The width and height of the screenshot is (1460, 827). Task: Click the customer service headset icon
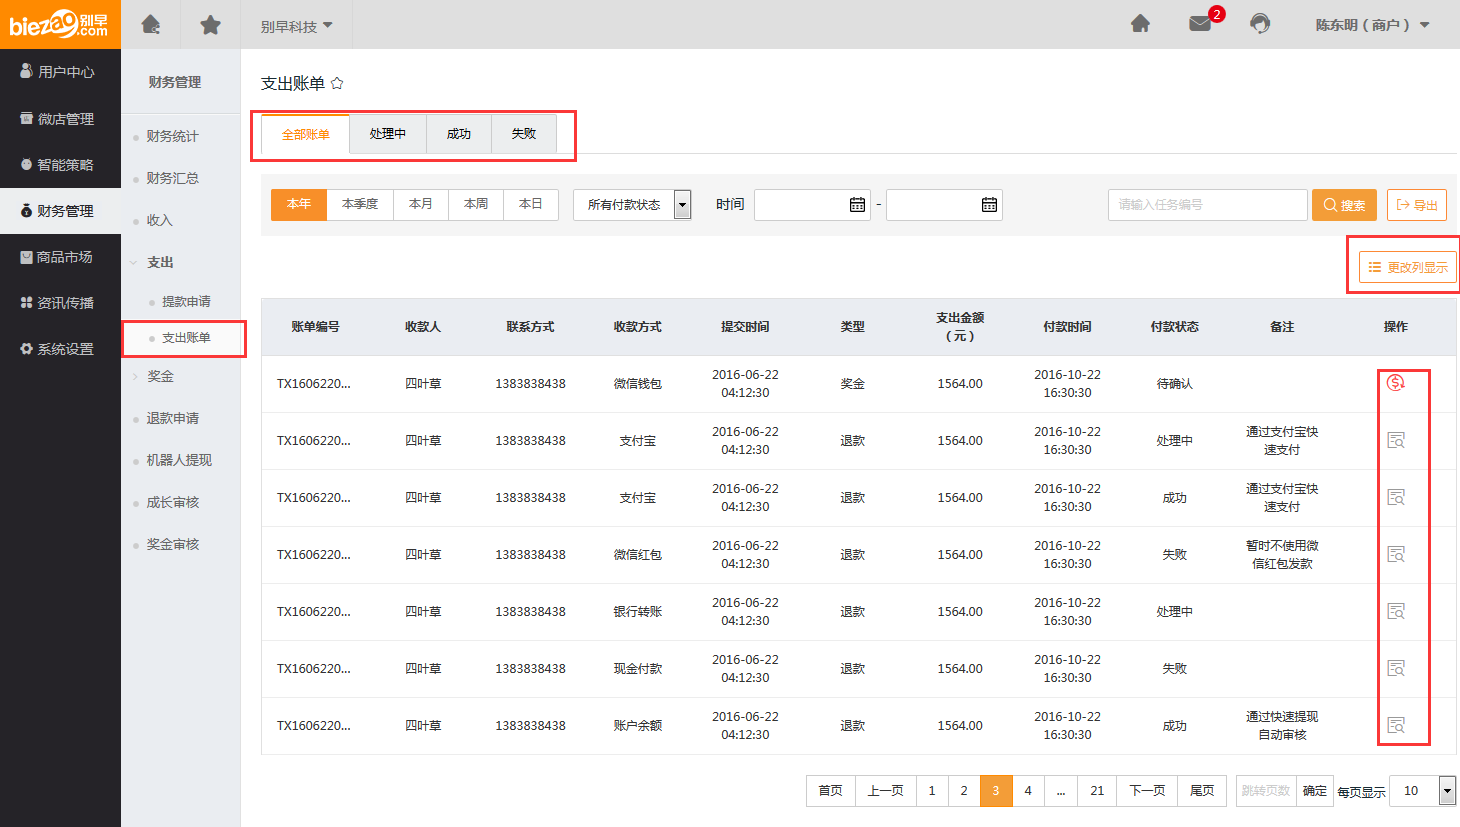click(x=1260, y=24)
